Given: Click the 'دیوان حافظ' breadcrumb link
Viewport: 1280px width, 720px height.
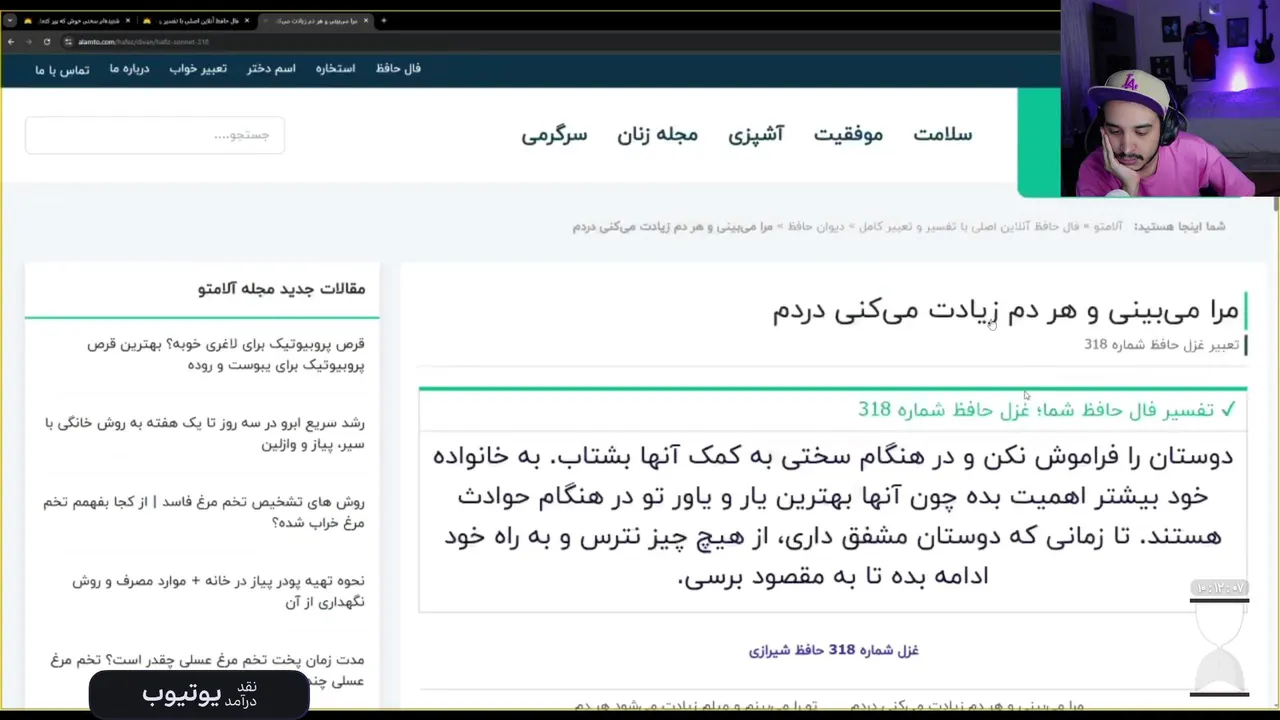Looking at the screenshot, I should point(816,227).
